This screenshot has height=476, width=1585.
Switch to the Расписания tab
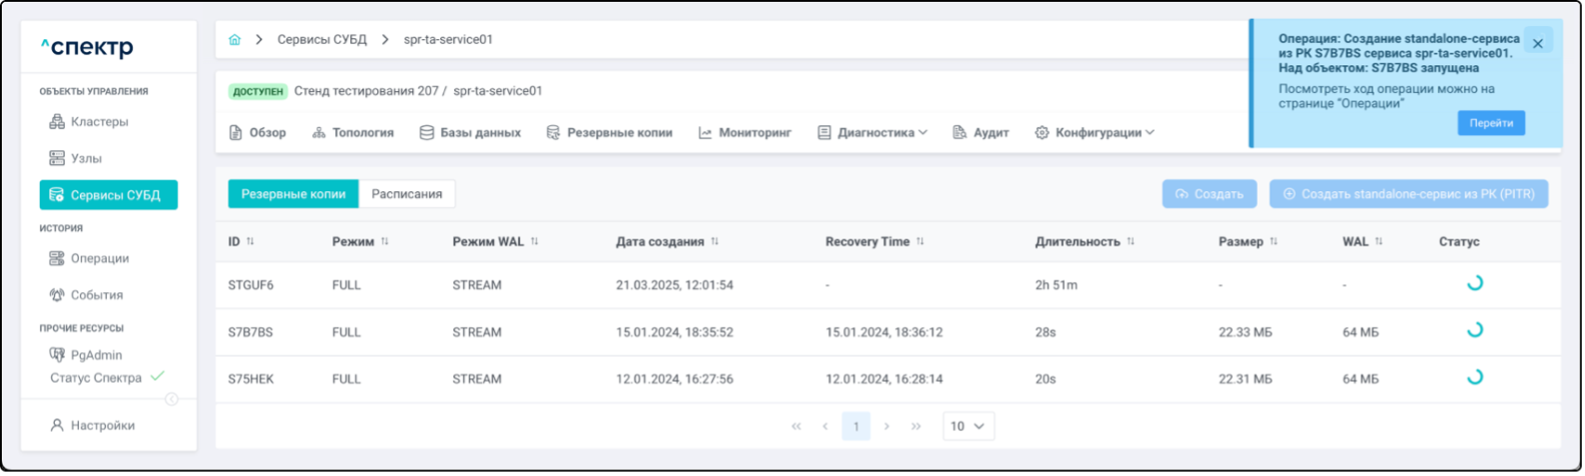click(406, 194)
